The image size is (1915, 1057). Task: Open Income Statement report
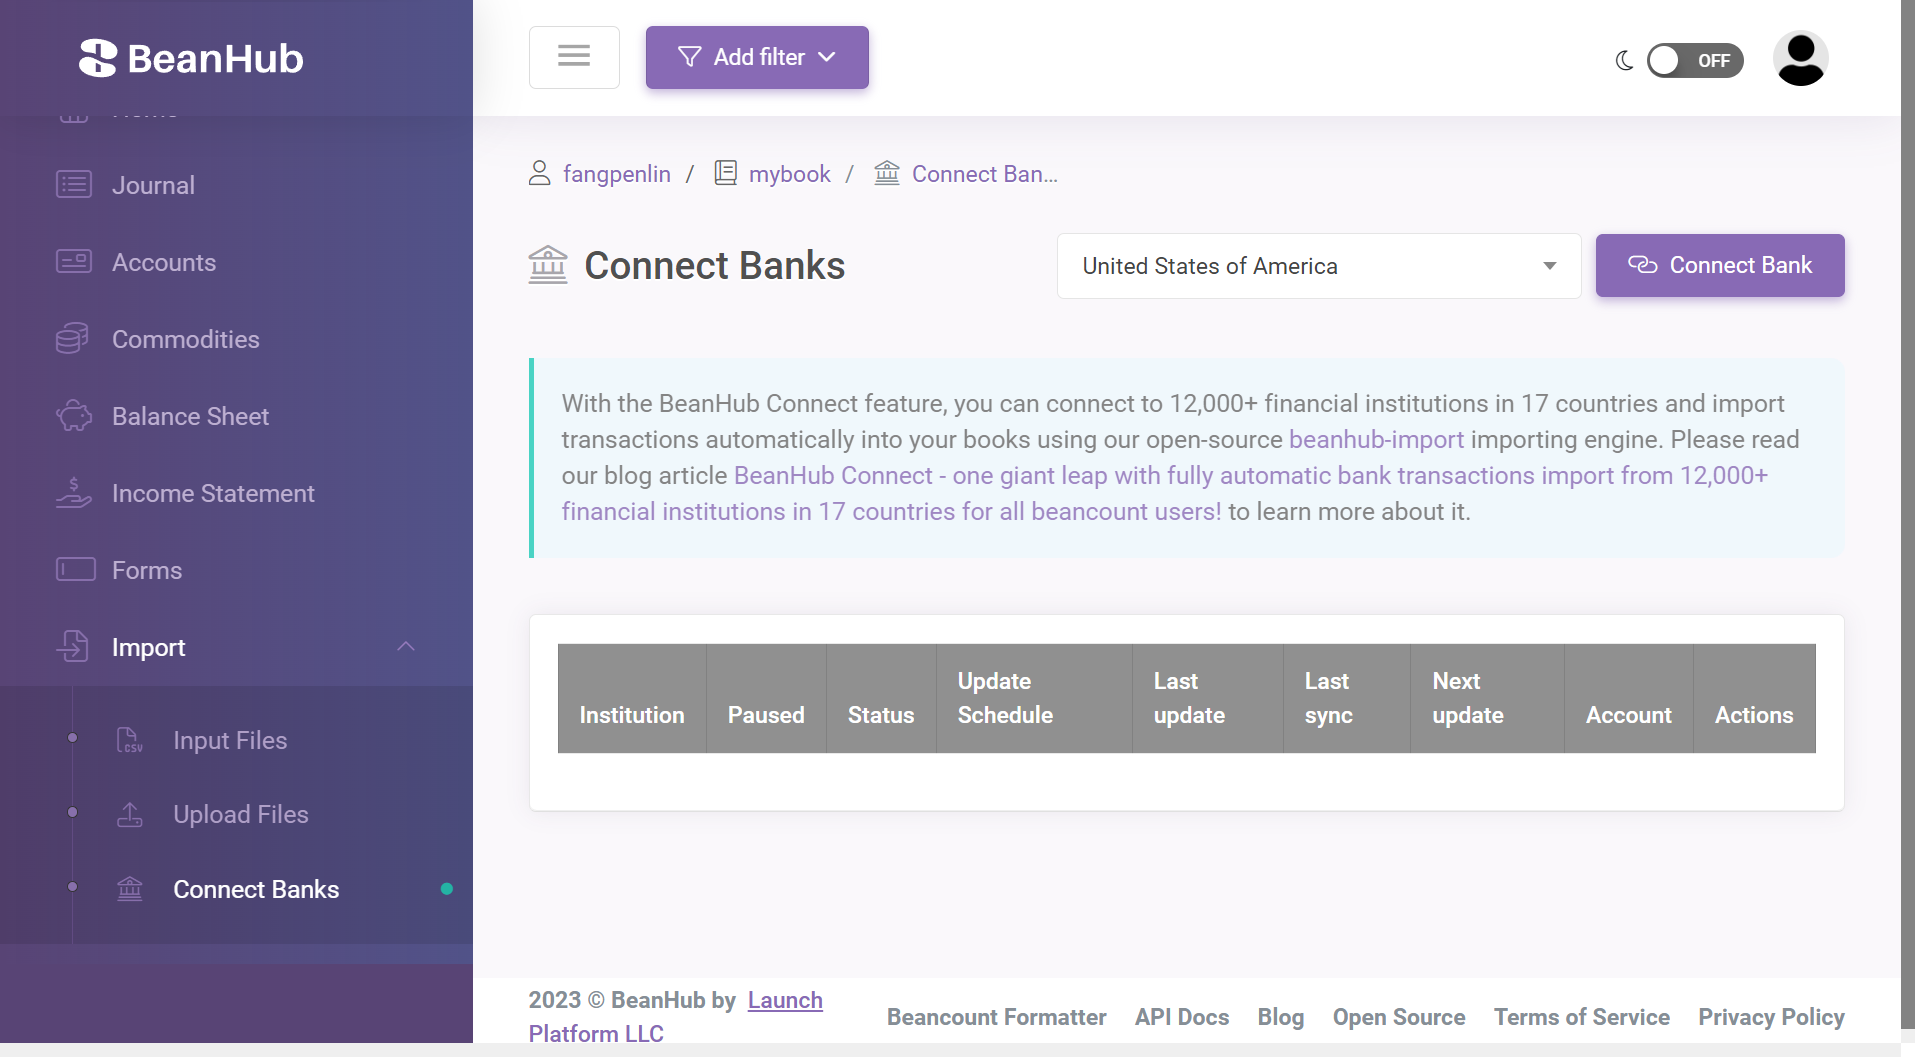point(213,493)
